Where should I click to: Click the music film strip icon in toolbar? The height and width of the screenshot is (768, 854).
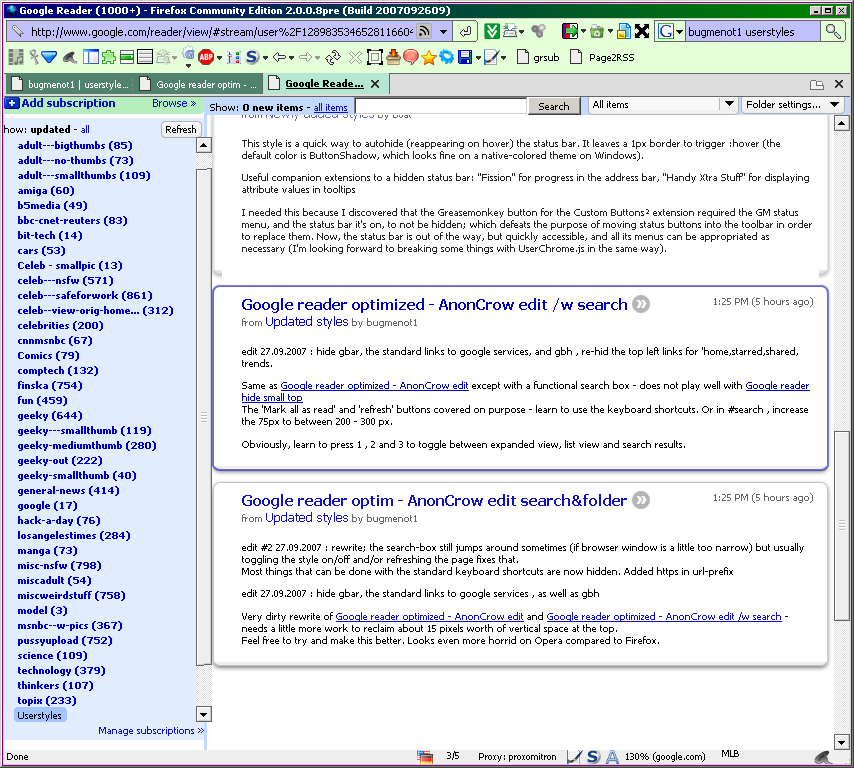(x=16, y=57)
